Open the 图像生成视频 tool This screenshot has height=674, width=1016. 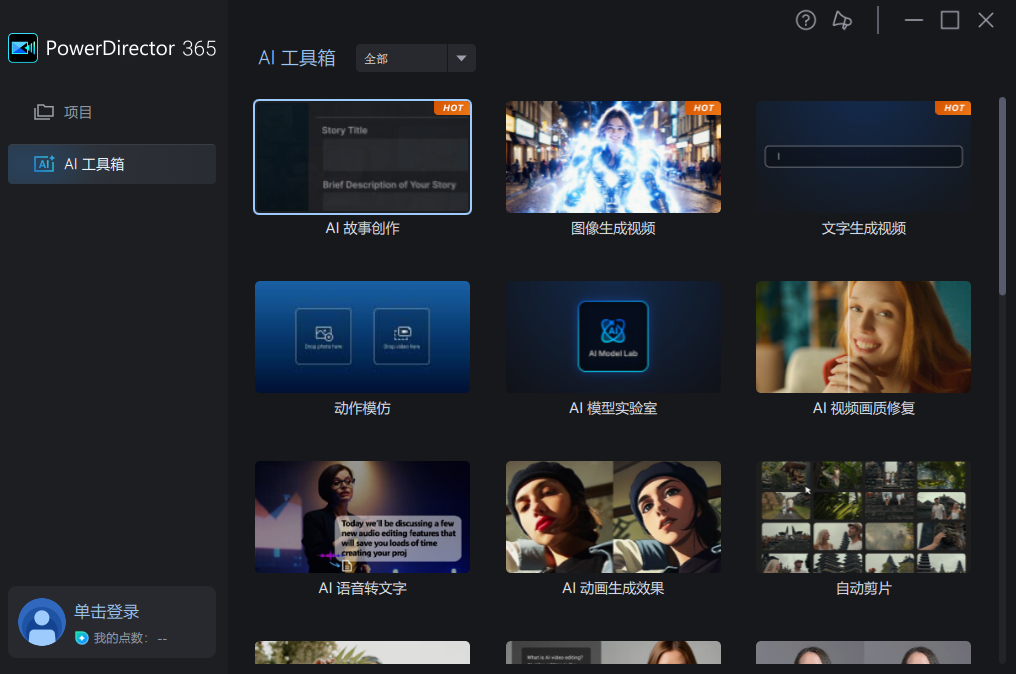tap(613, 157)
